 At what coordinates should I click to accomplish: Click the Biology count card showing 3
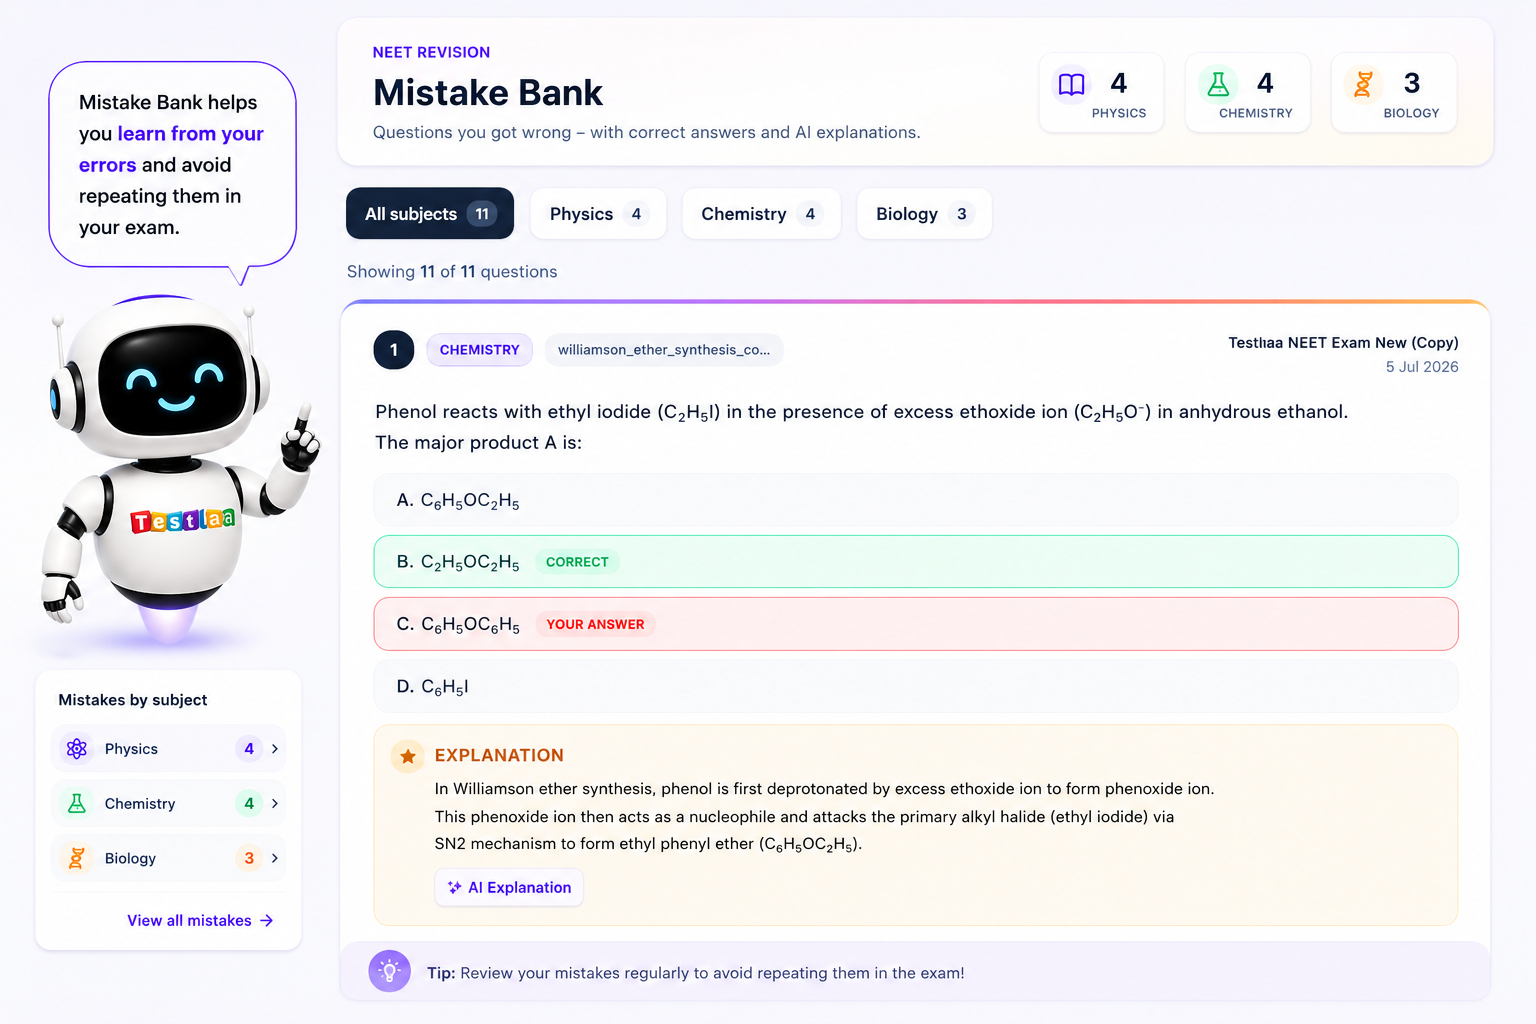(1394, 93)
